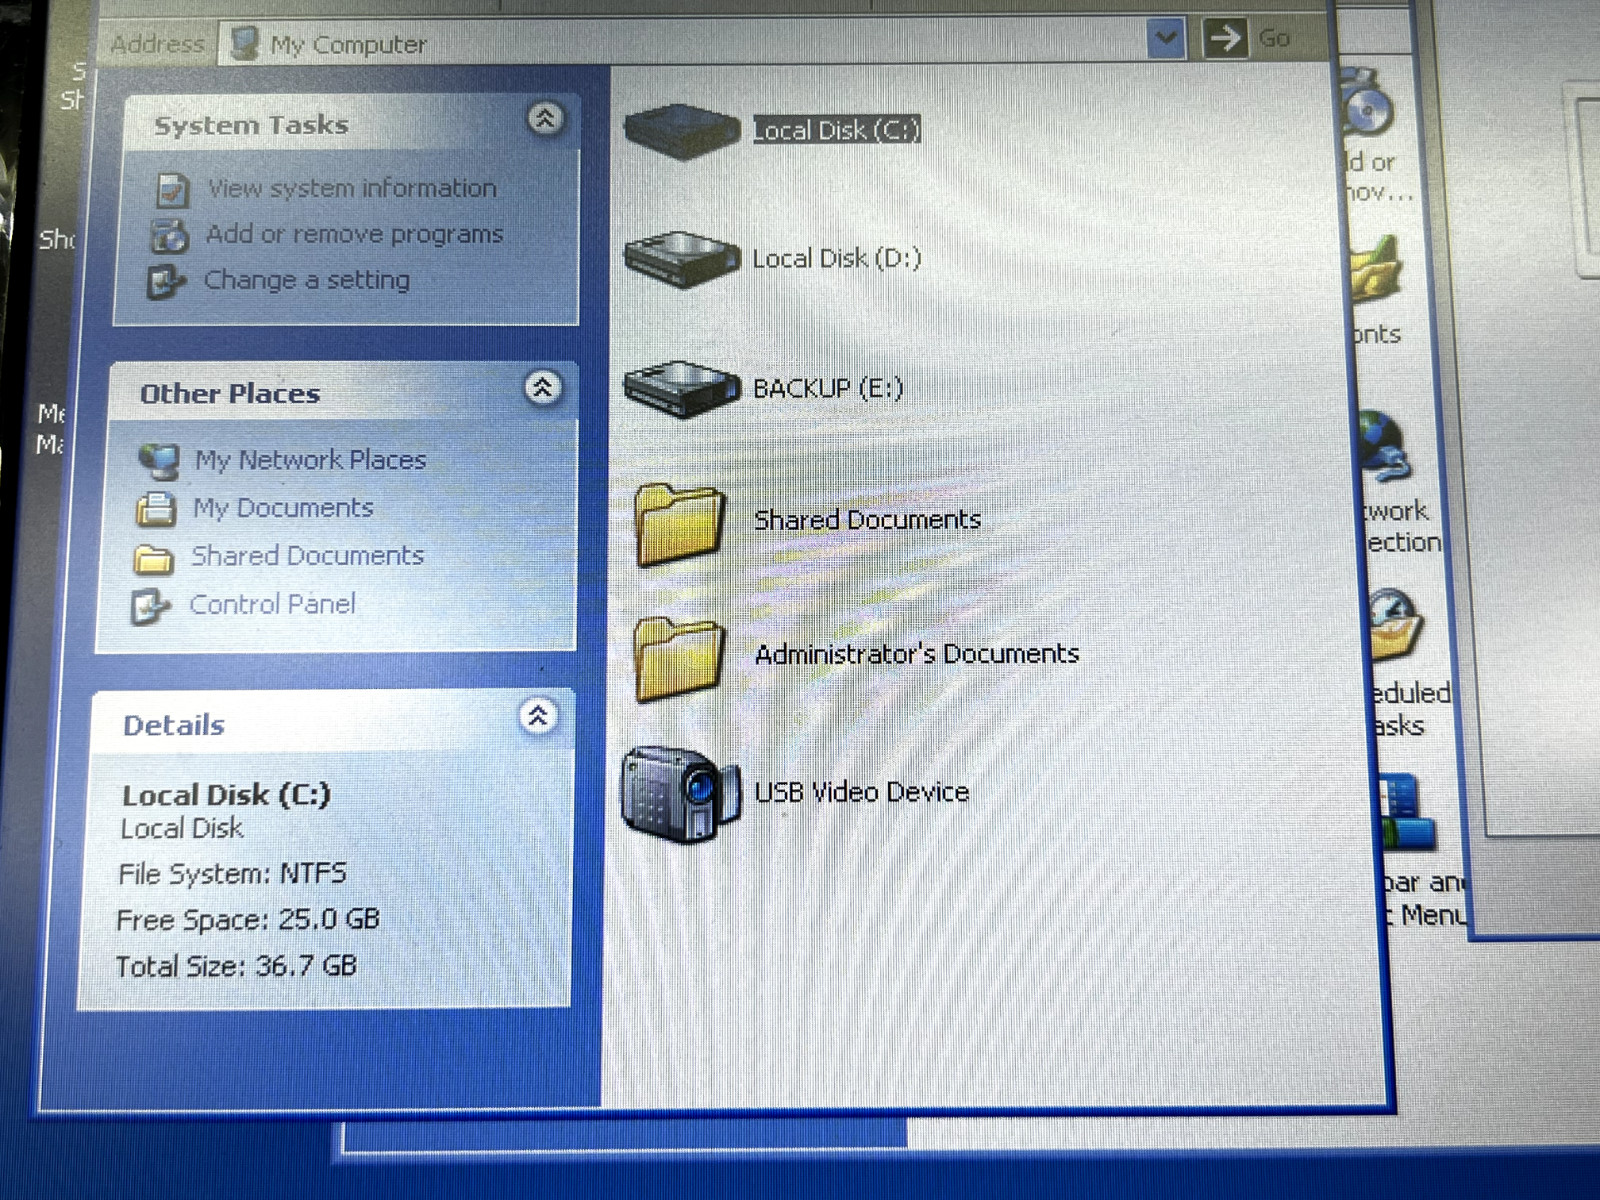
Task: Click the Go arrow icon
Action: [1224, 39]
